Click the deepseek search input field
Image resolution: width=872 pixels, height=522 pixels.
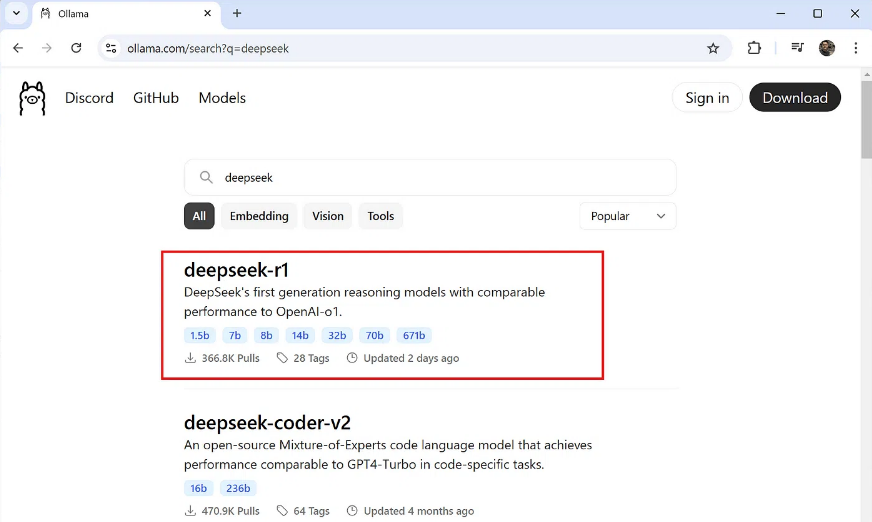pos(440,177)
